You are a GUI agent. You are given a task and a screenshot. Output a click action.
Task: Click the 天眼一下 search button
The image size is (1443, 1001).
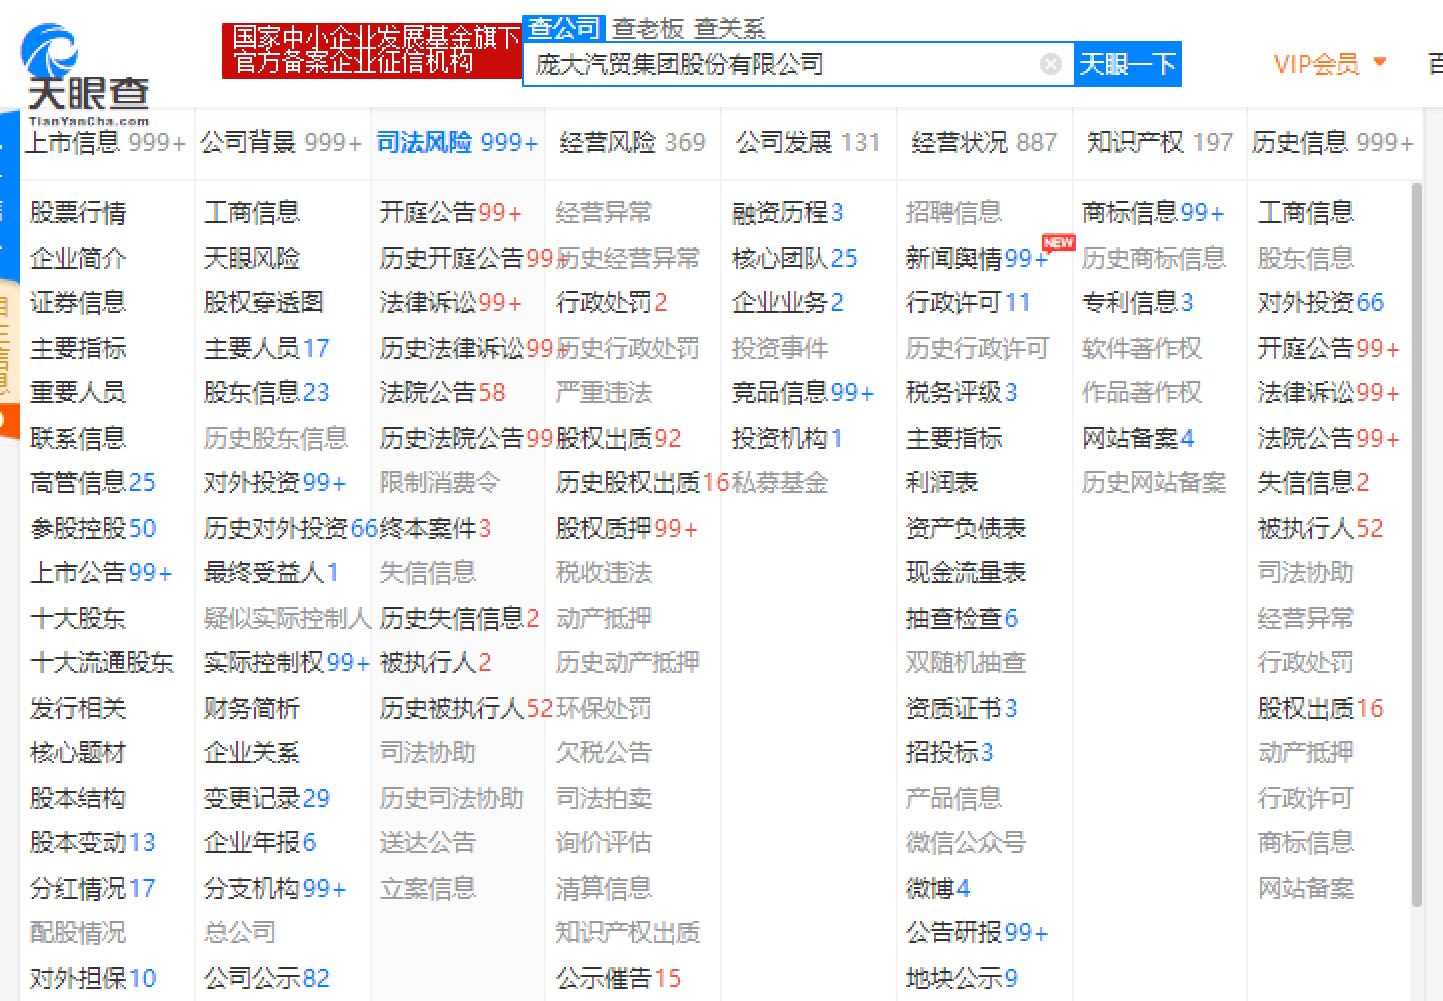[1127, 65]
